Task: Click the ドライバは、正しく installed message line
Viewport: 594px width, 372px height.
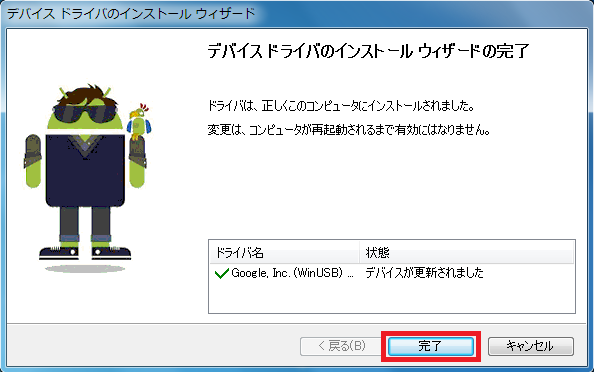Action: click(341, 106)
